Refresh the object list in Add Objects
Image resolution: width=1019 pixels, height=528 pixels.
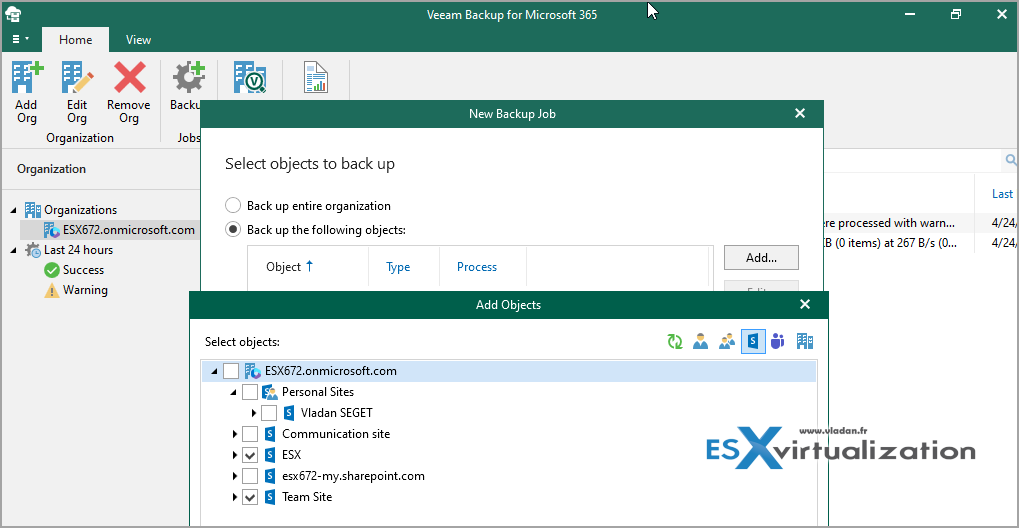click(675, 341)
